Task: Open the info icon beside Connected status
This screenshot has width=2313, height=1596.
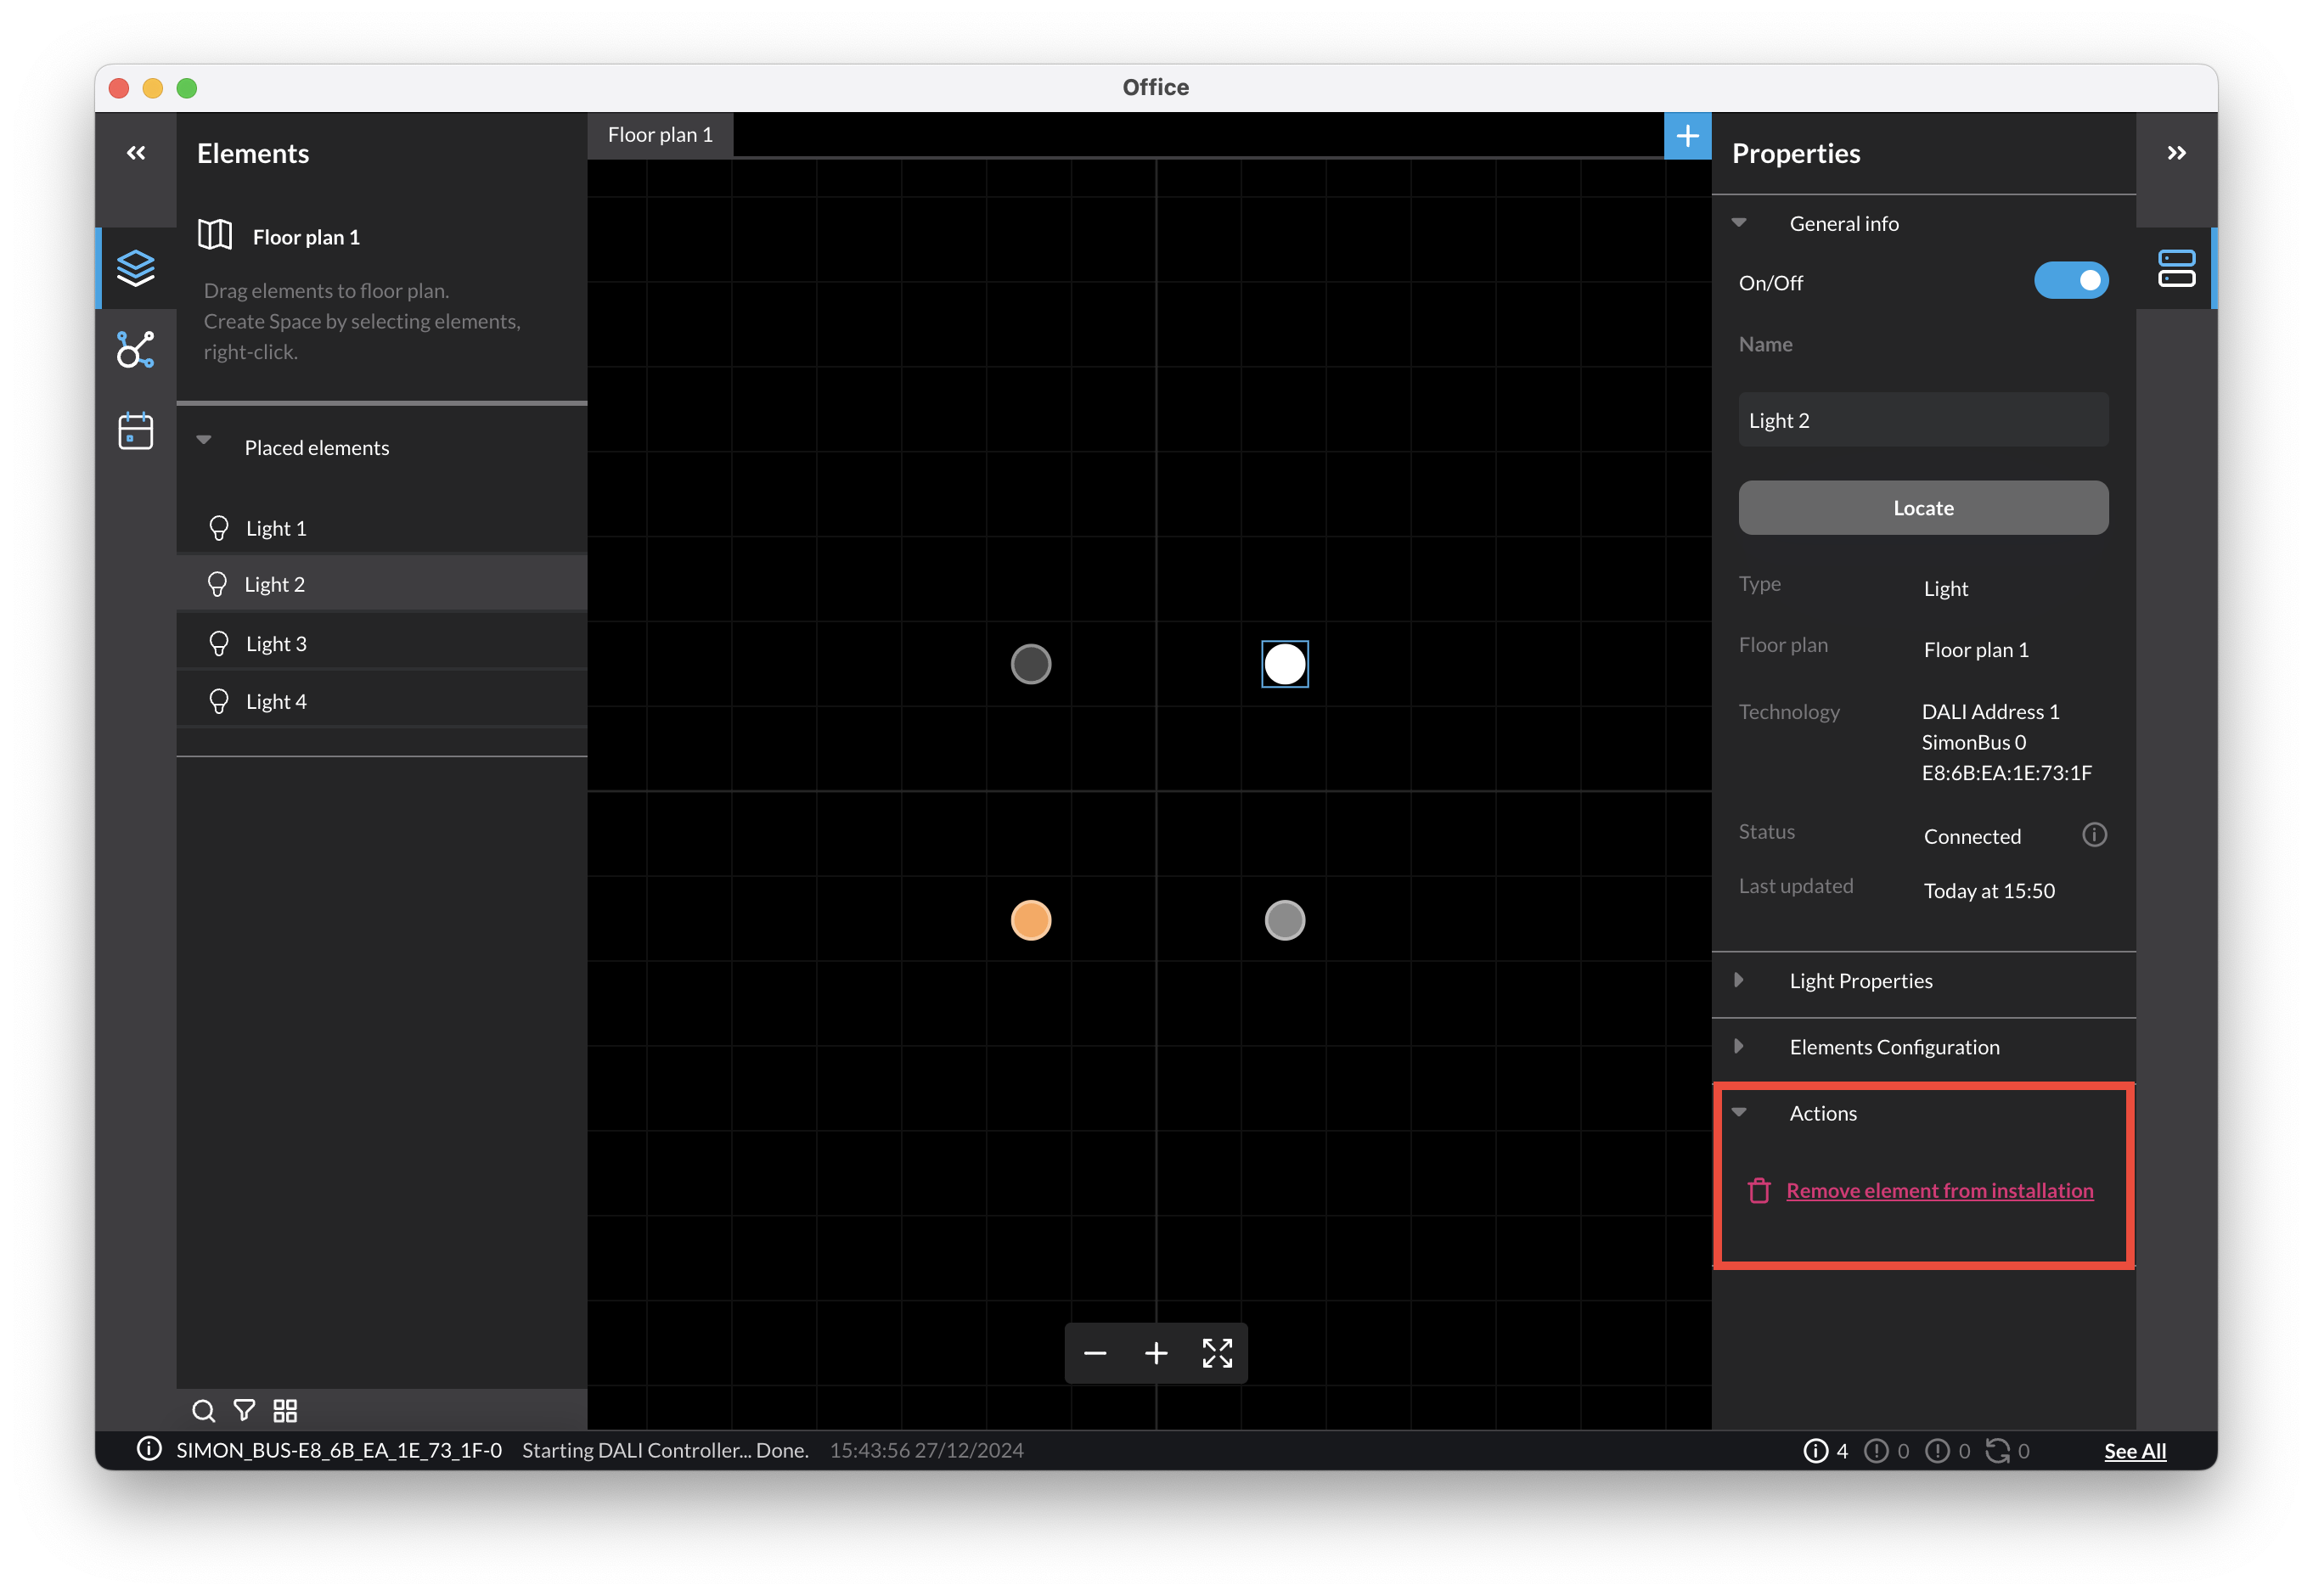Action: point(2094,834)
